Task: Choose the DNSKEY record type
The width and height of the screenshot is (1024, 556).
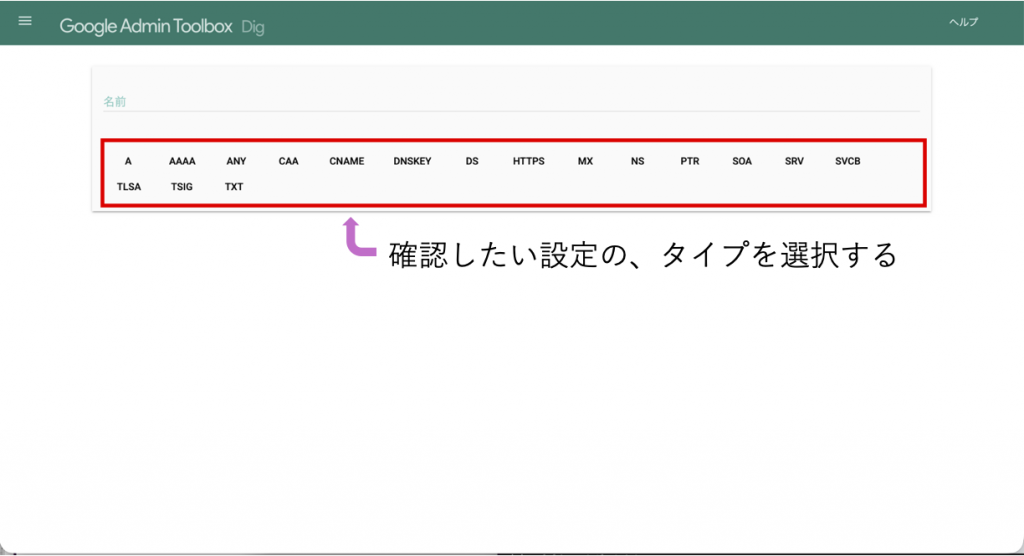Action: pyautogui.click(x=412, y=161)
